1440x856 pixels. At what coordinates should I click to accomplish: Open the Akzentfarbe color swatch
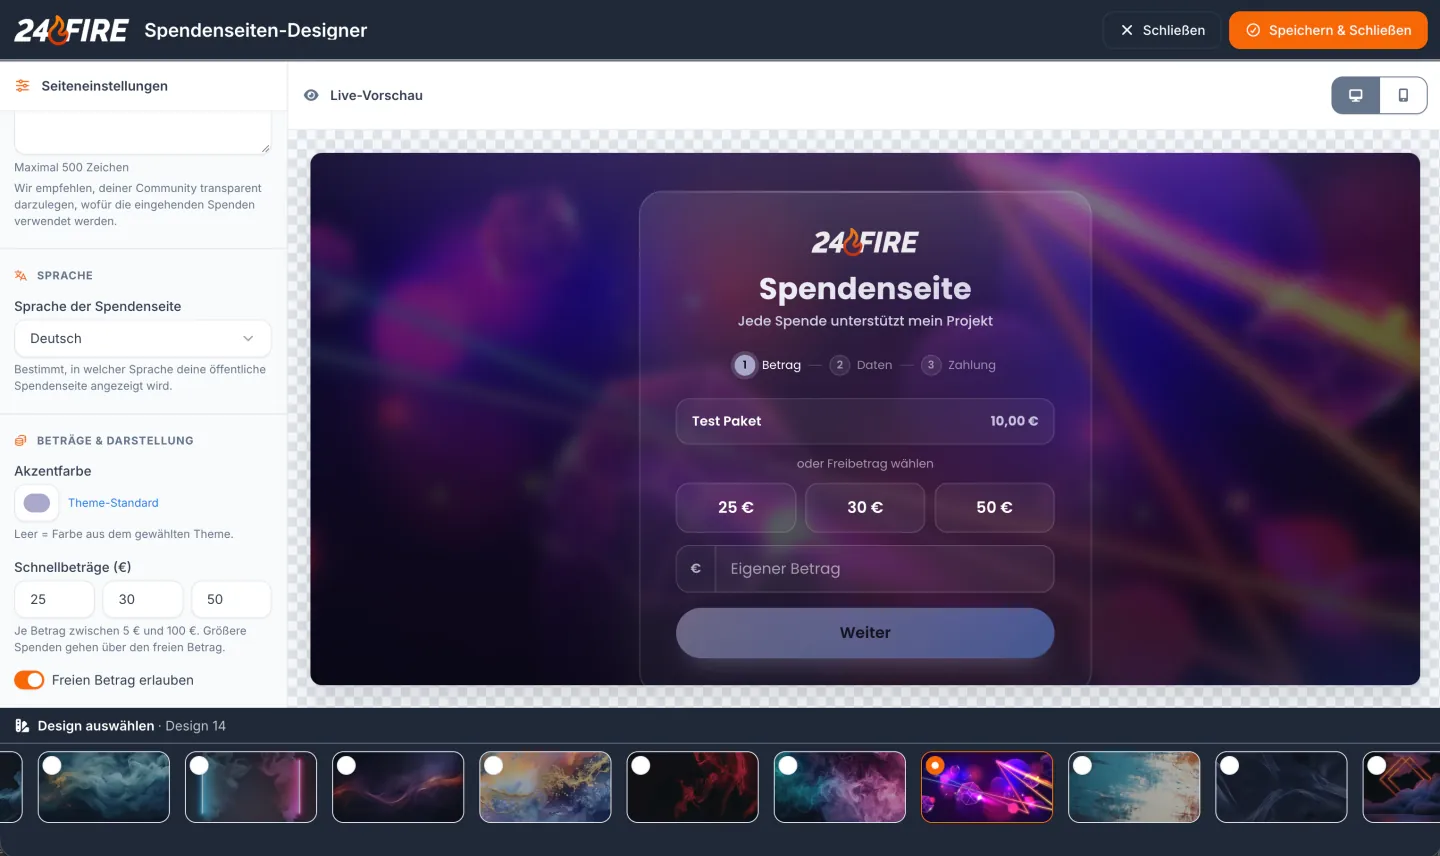click(x=37, y=503)
